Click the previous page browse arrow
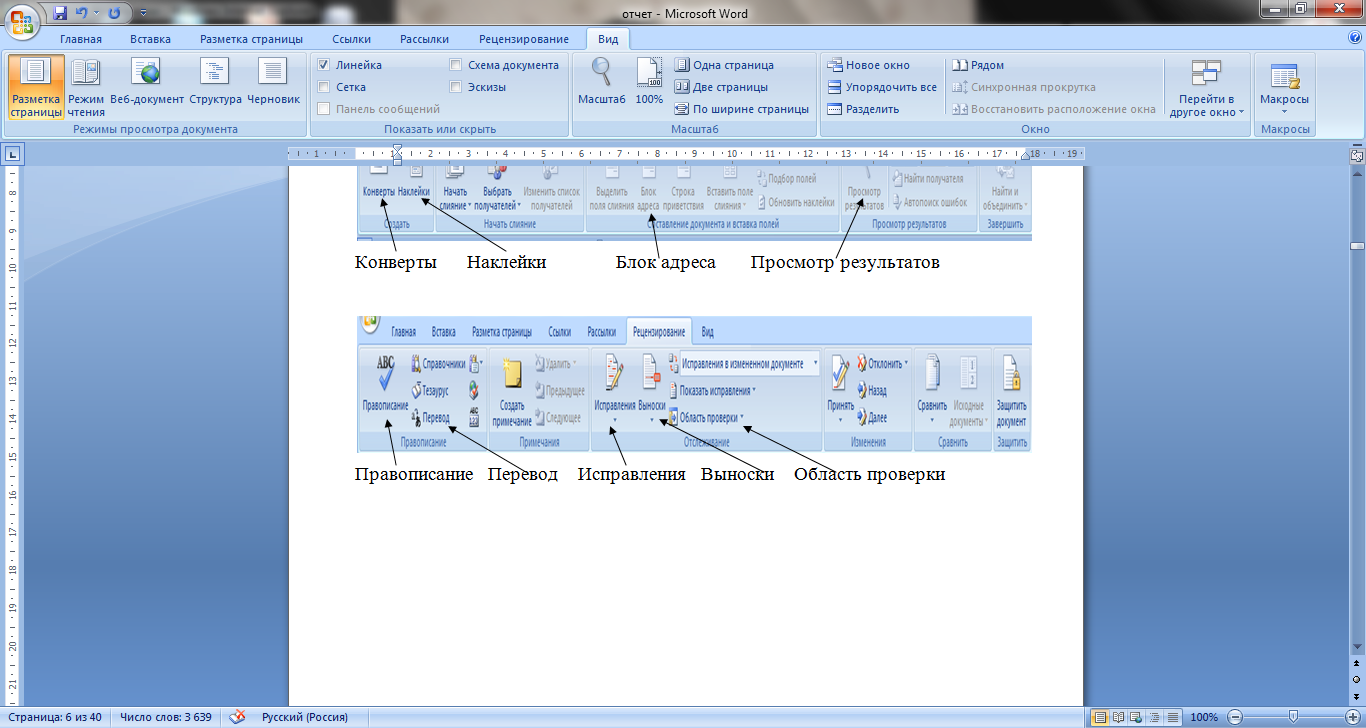 tap(1357, 664)
